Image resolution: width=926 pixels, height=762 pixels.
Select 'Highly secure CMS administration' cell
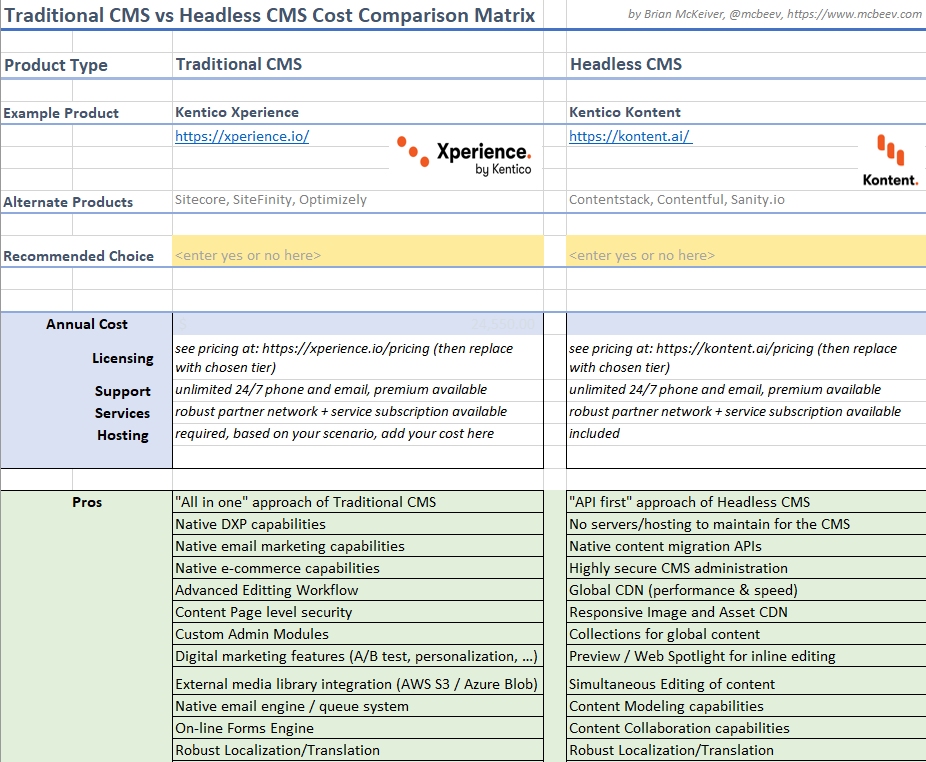(746, 568)
